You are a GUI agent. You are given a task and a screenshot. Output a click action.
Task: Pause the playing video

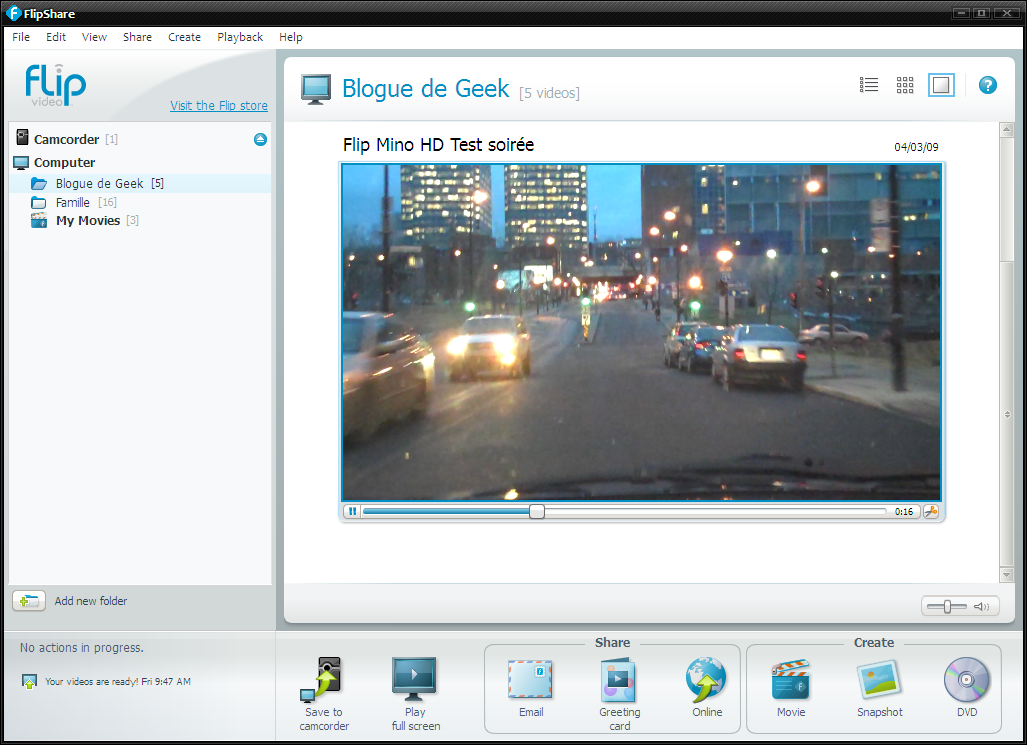(352, 511)
